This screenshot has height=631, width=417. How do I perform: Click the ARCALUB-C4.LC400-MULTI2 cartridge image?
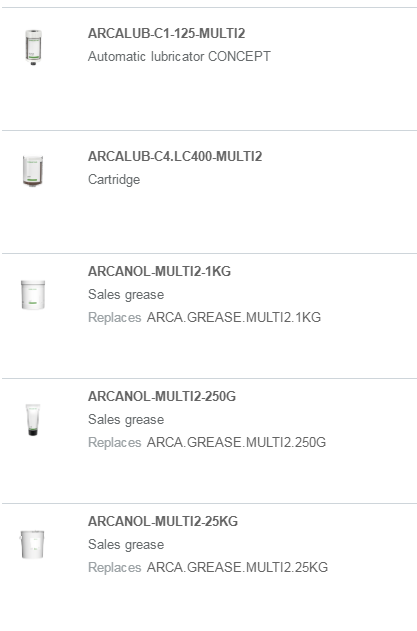33,171
